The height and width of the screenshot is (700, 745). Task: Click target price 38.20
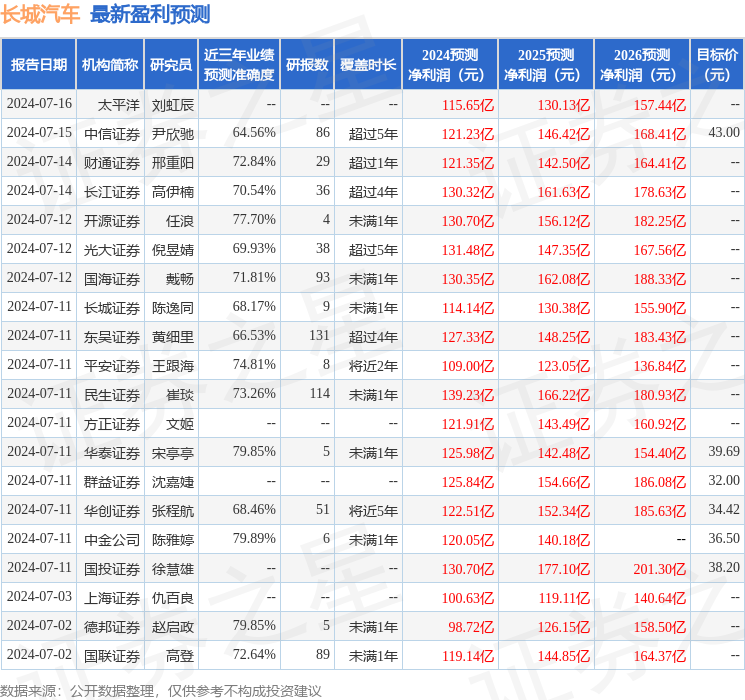pos(724,567)
